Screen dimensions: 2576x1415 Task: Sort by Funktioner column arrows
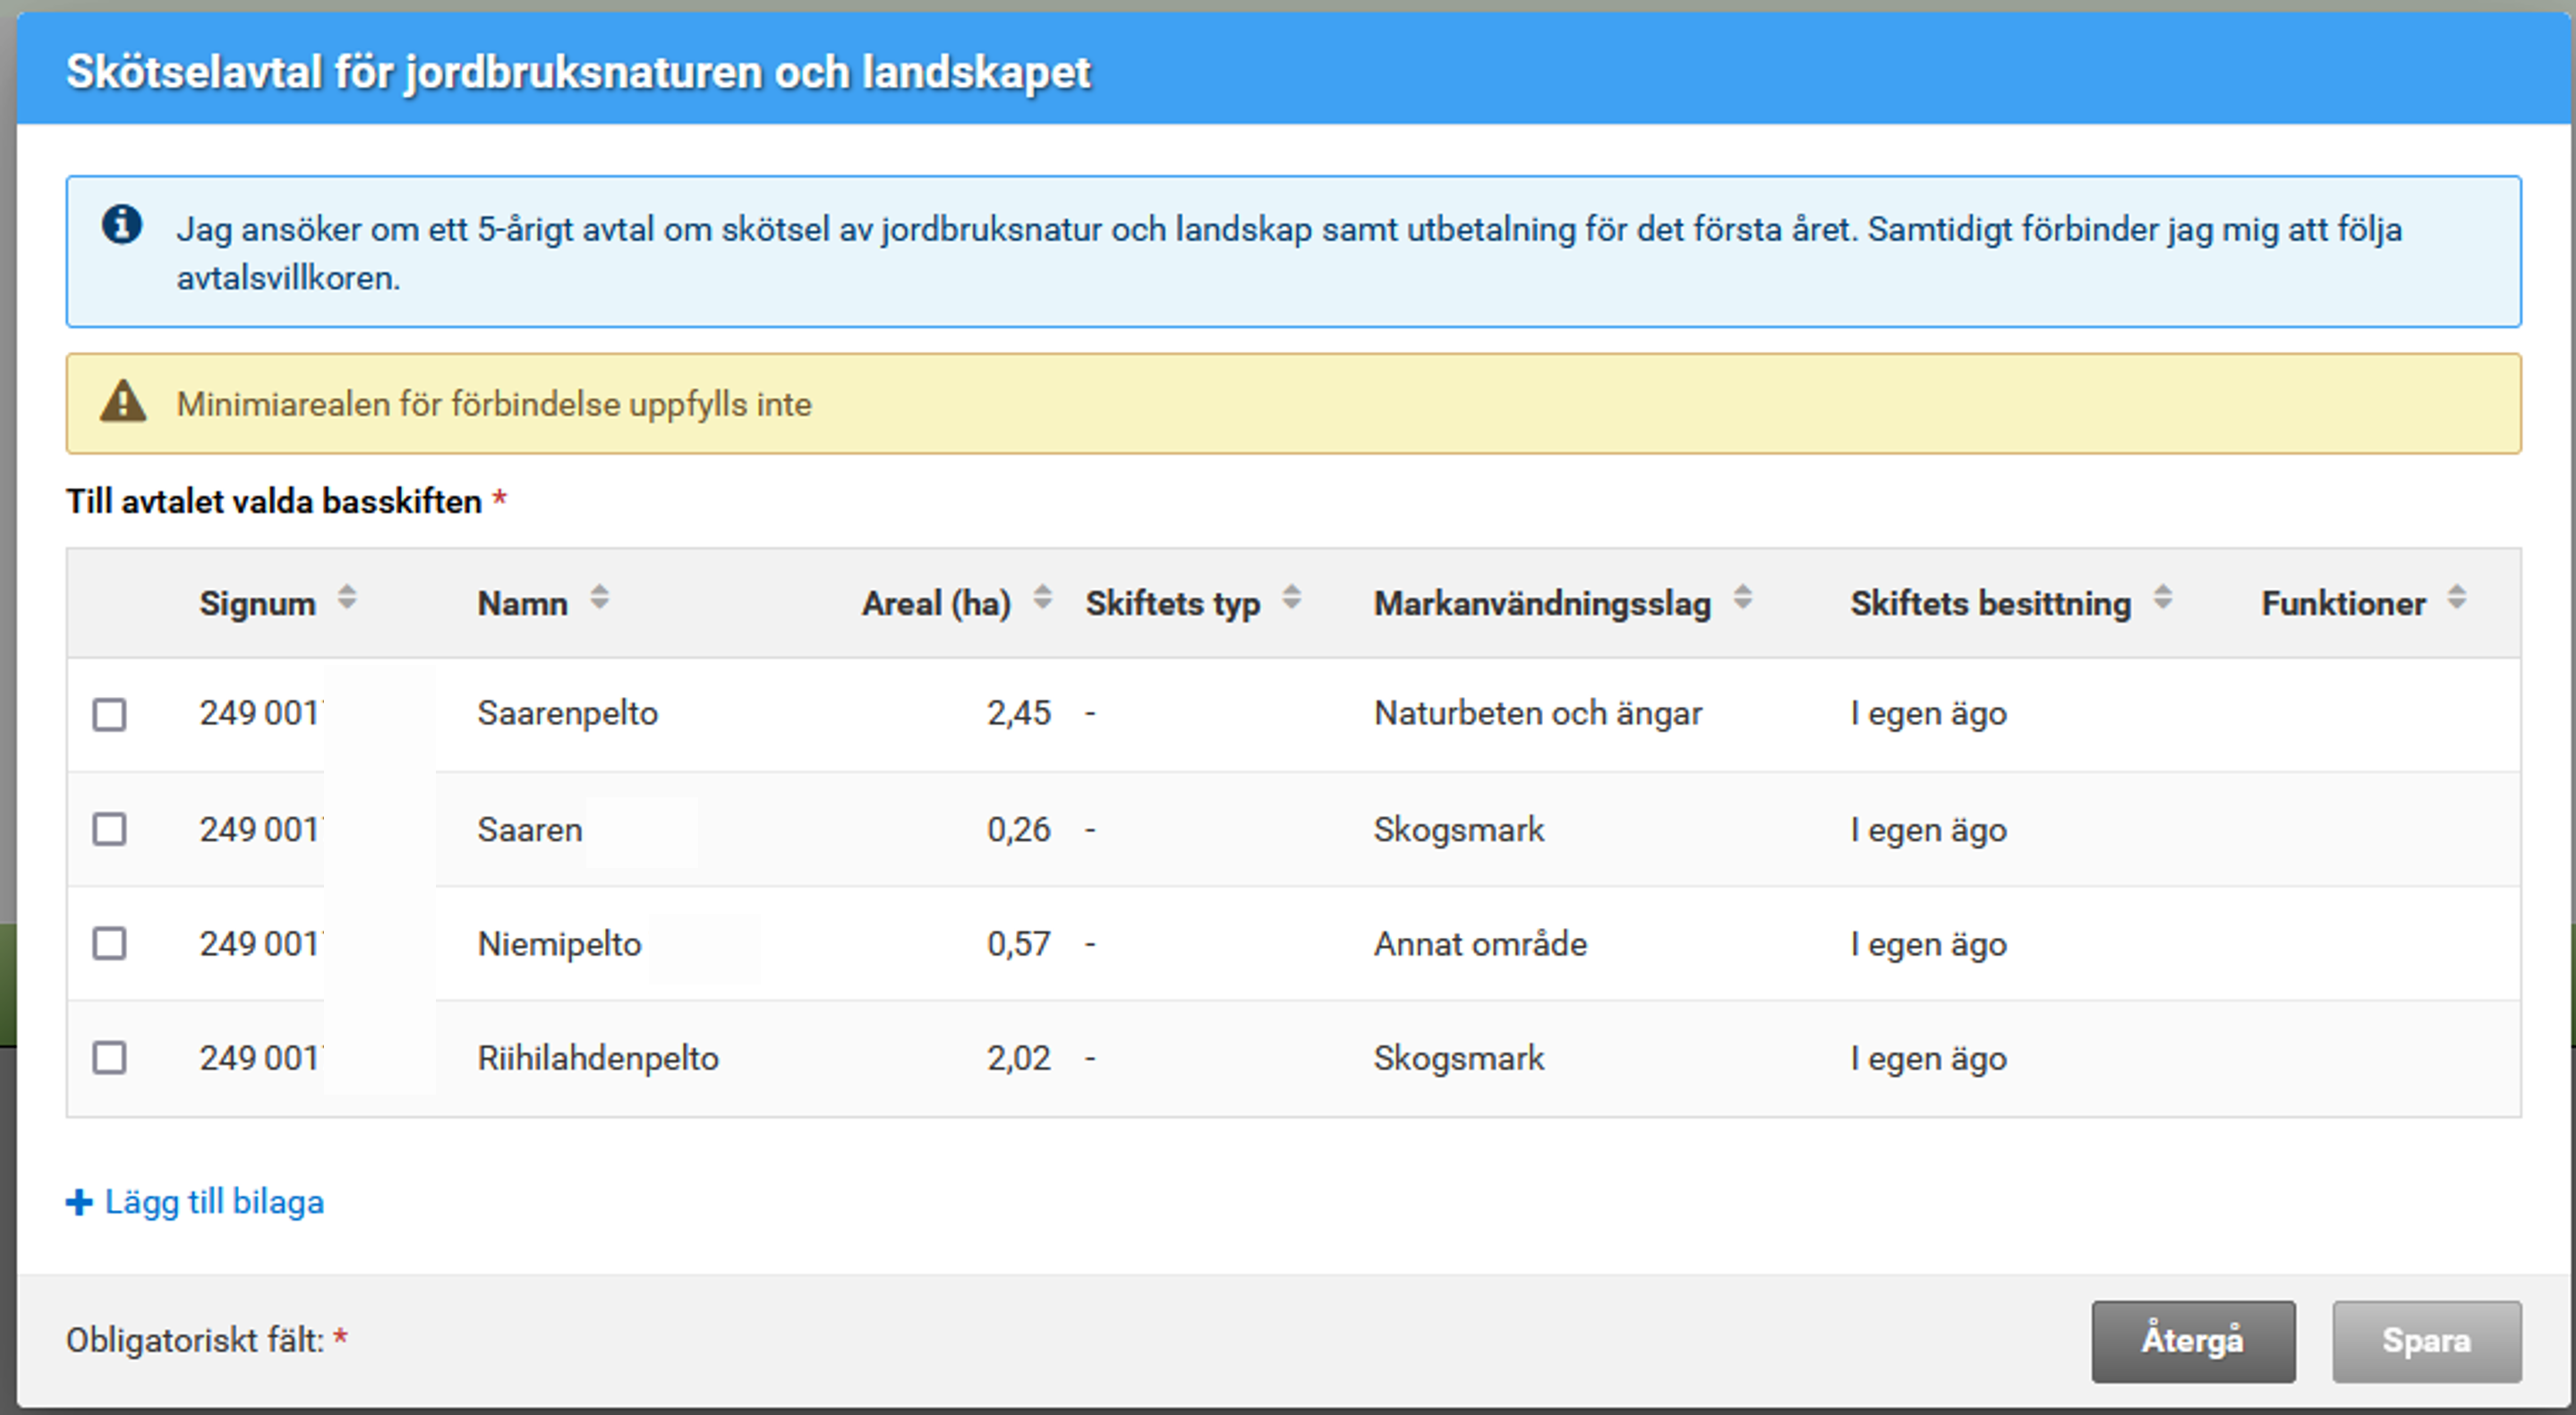click(2456, 598)
